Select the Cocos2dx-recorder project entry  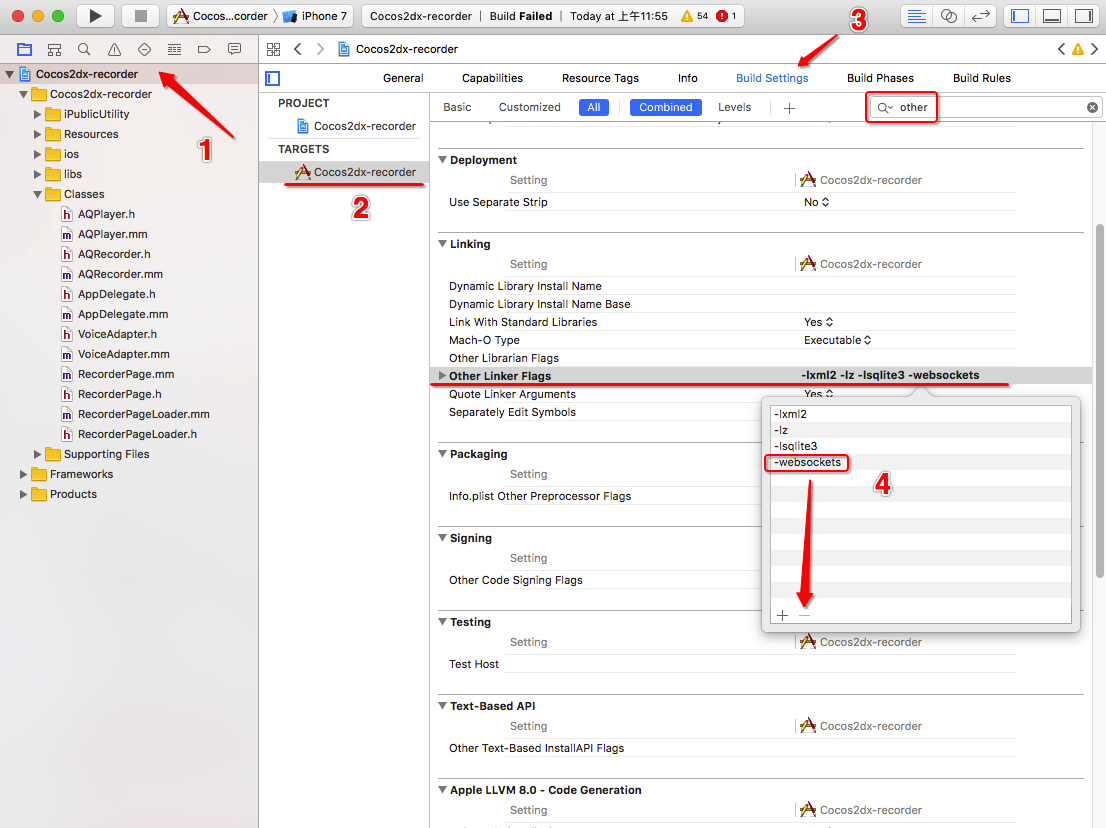coord(357,126)
